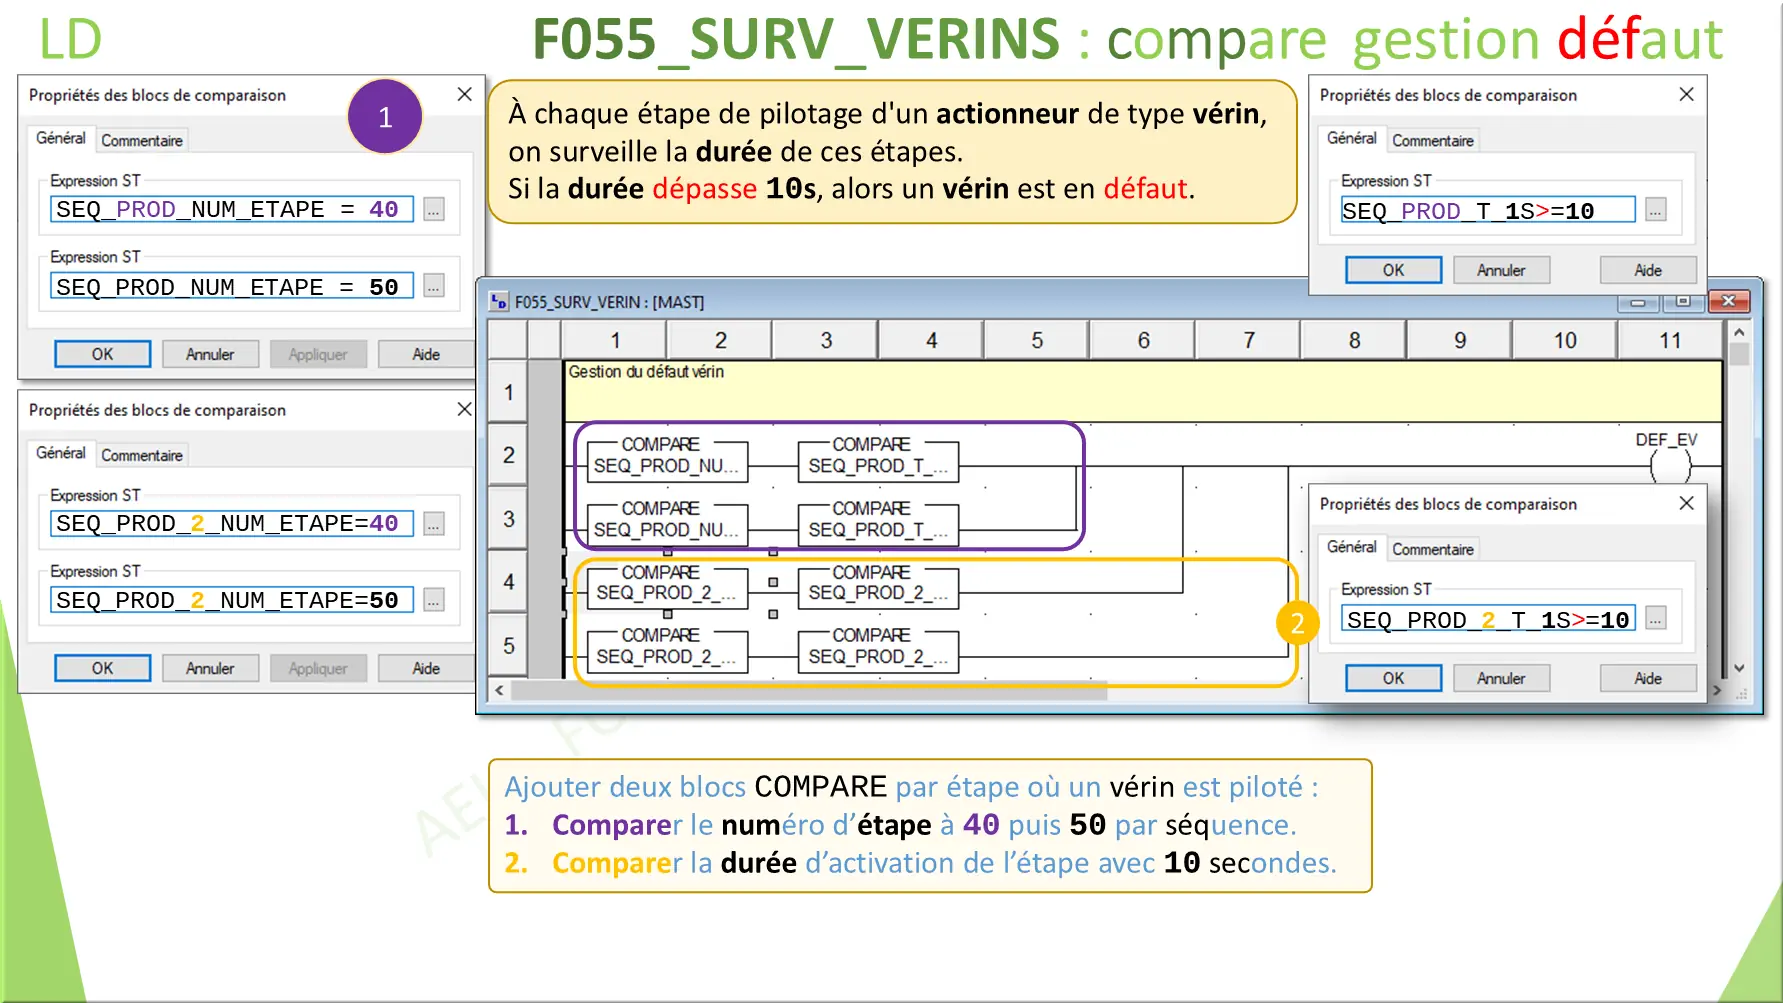Switch to the Commentaire tab in the first comparison dialog
The height and width of the screenshot is (1003, 1783).
click(141, 139)
